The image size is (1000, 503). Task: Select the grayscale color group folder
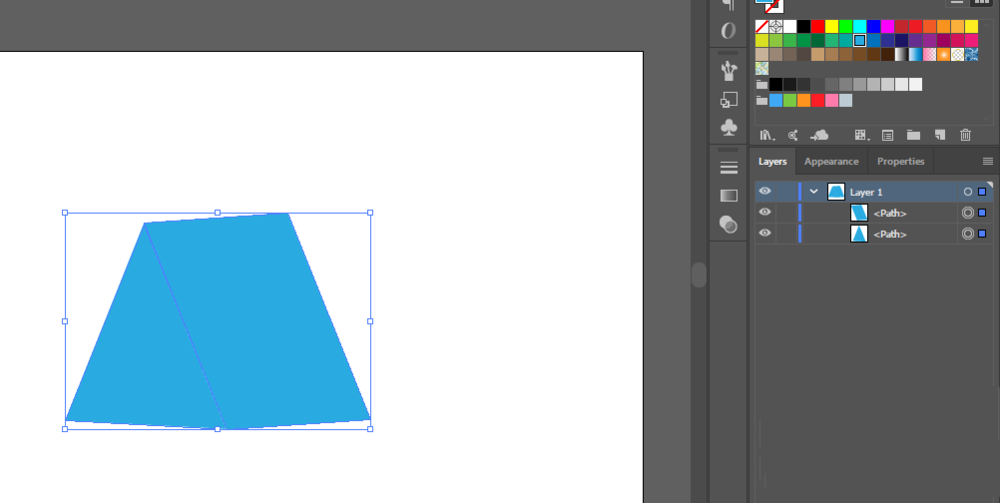pos(761,85)
